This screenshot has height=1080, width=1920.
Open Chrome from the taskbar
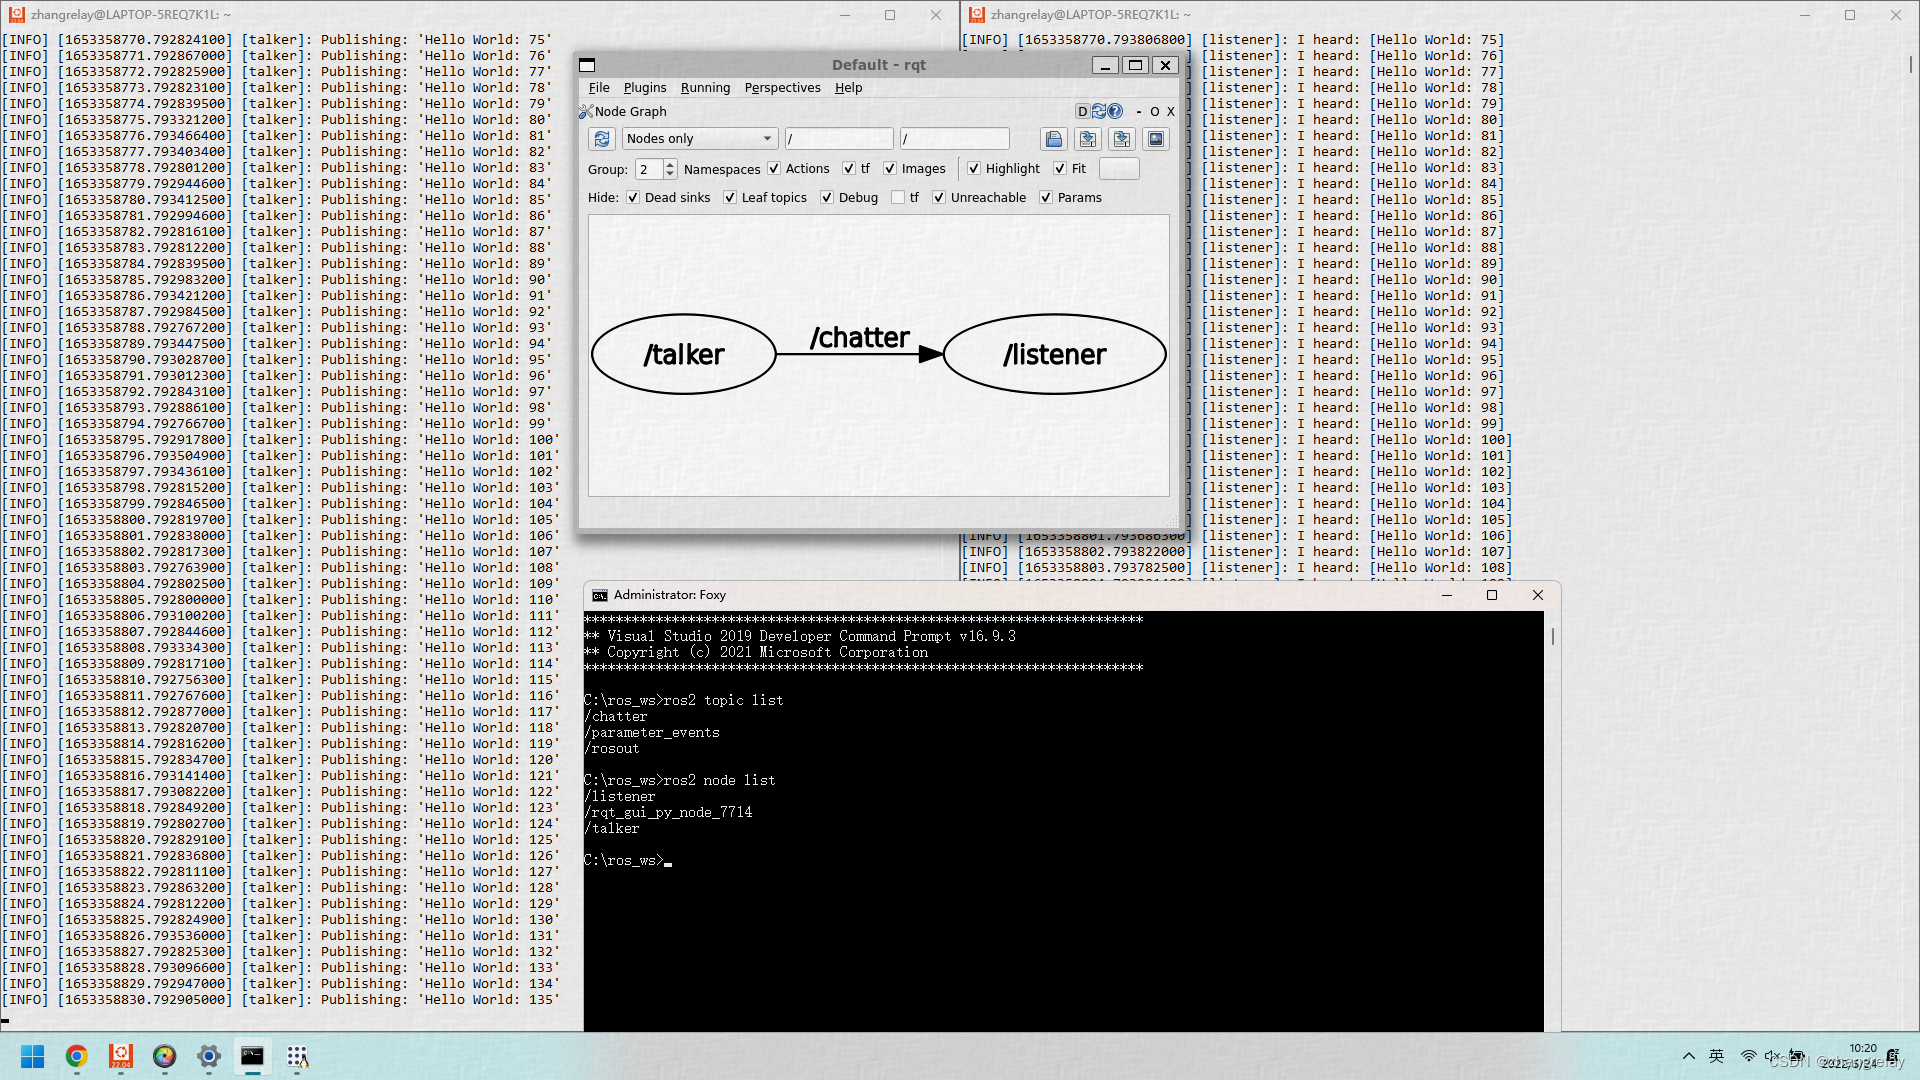click(77, 1056)
